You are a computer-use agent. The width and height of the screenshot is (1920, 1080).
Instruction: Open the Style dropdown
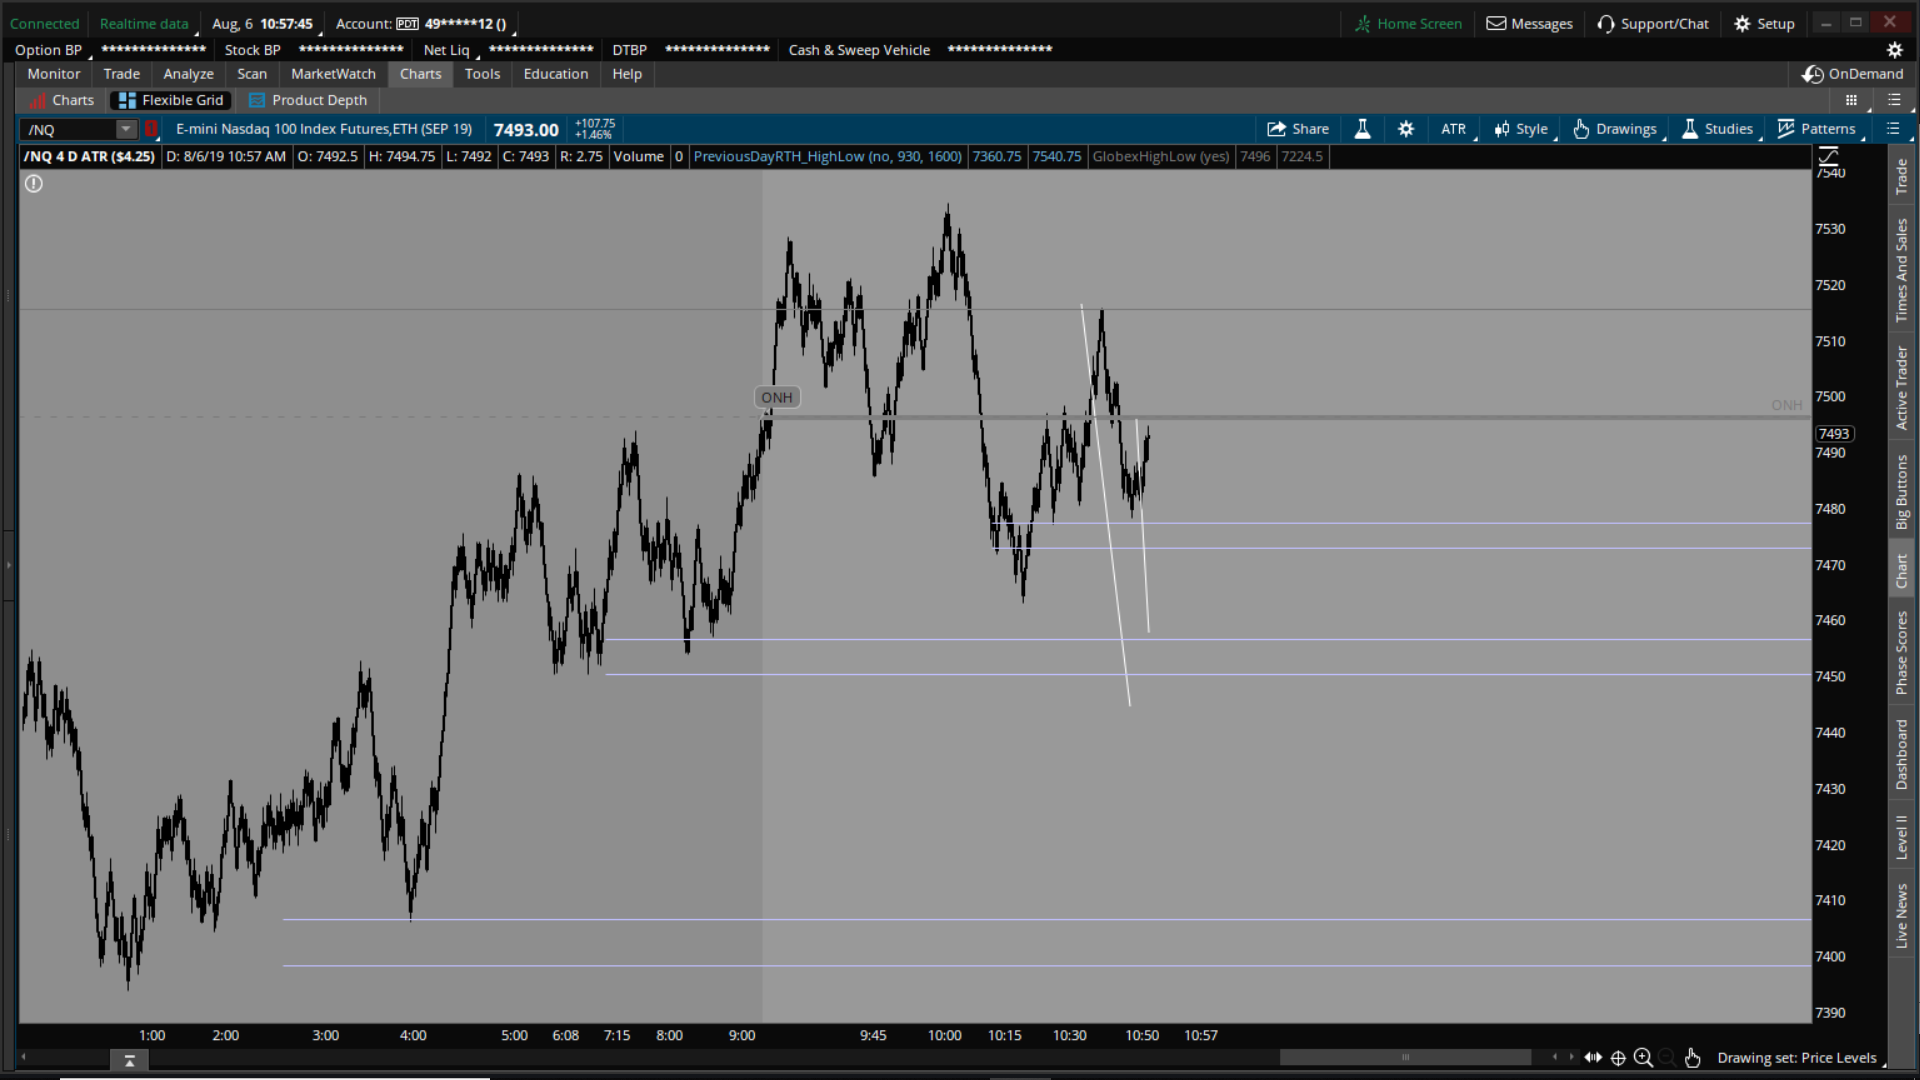tap(1522, 129)
